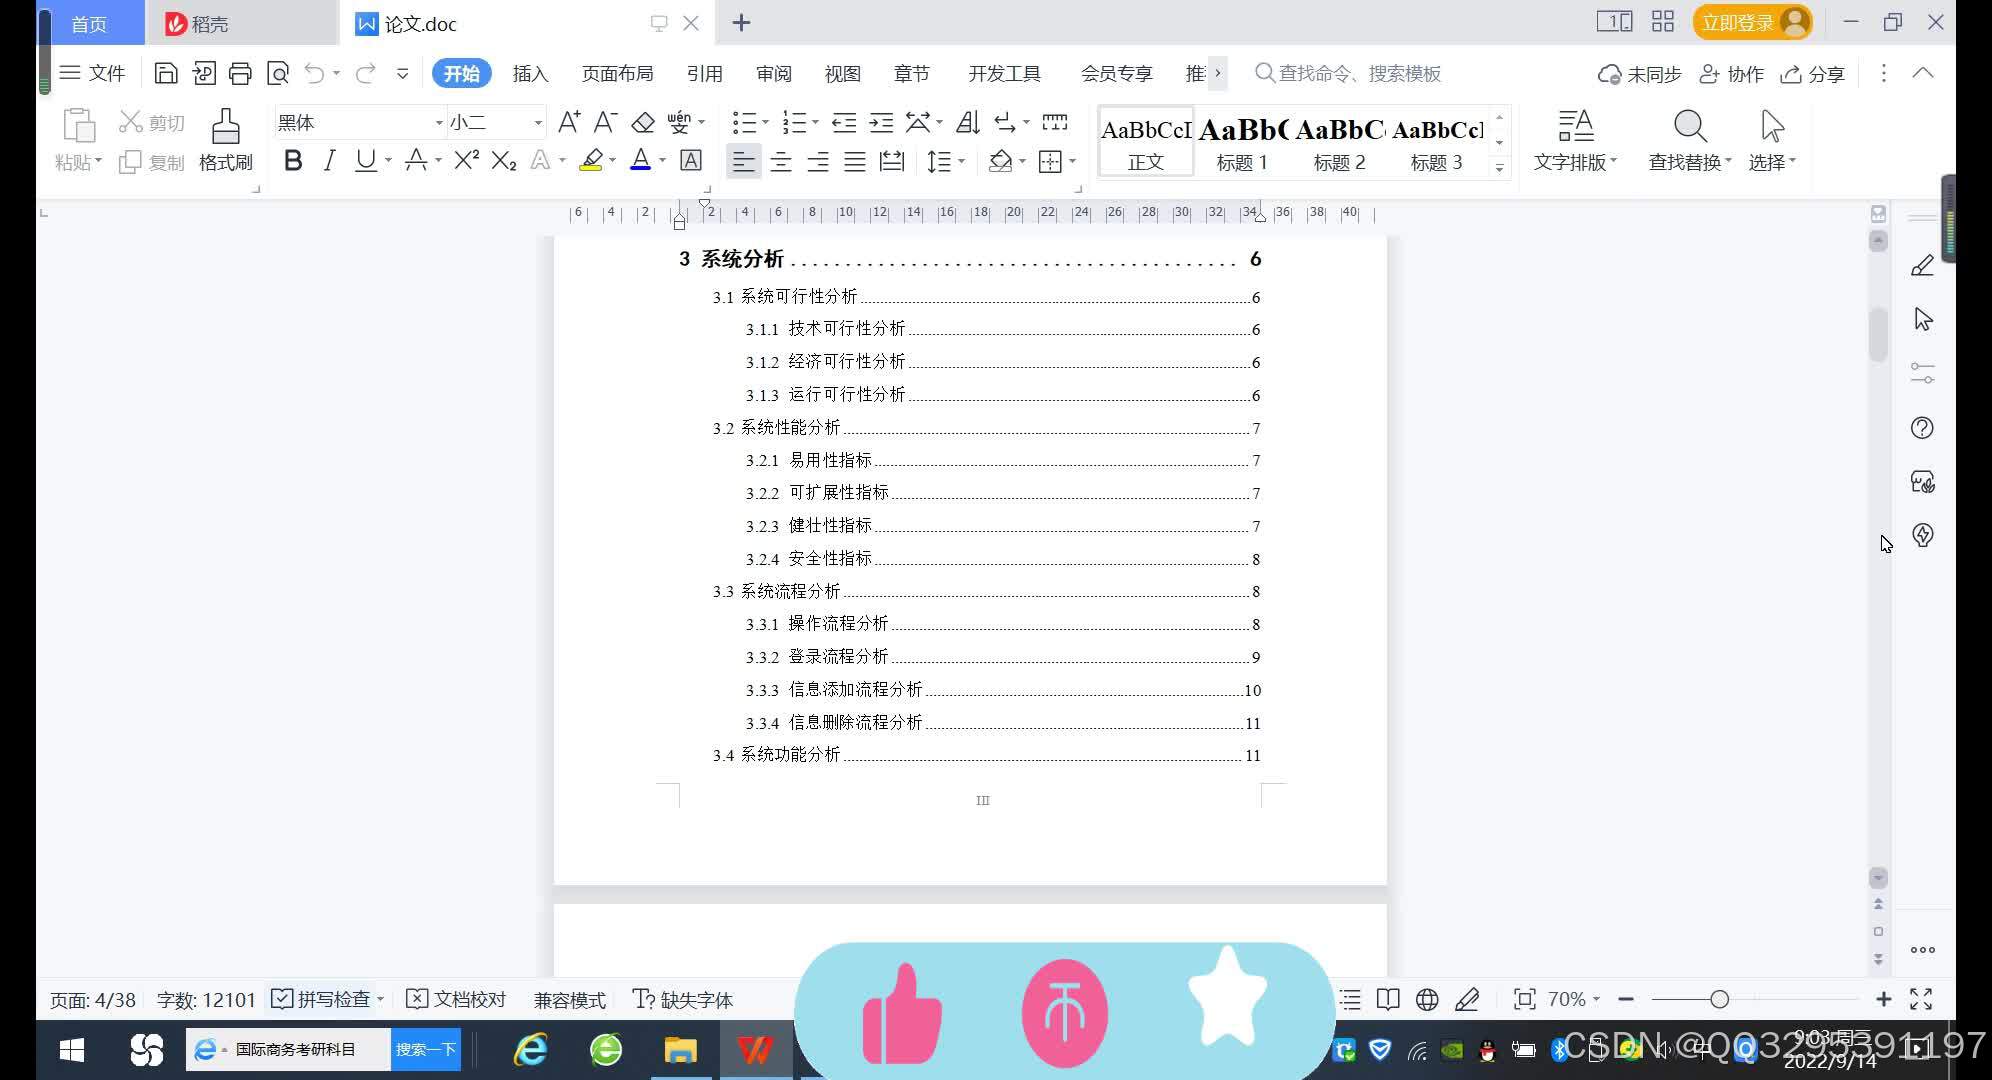Screen dimensions: 1992x1080
Task: Set justified text alignment
Action: tap(855, 161)
